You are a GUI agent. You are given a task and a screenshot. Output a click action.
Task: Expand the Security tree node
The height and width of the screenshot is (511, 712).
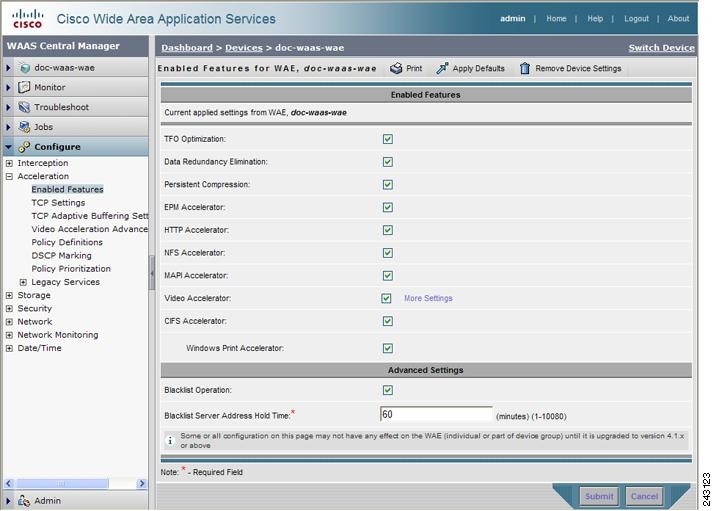tap(9, 308)
